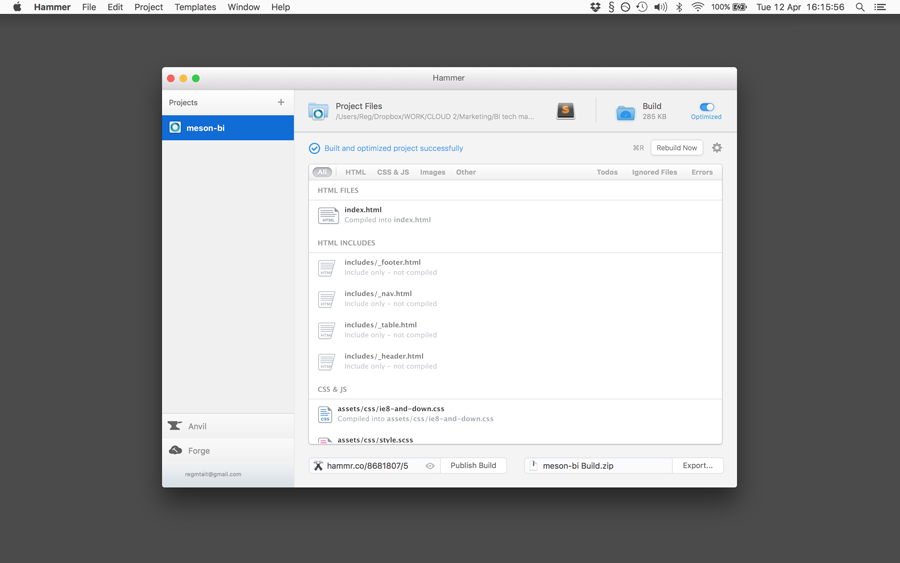
Task: Select the meson-bi project
Action: tap(228, 127)
